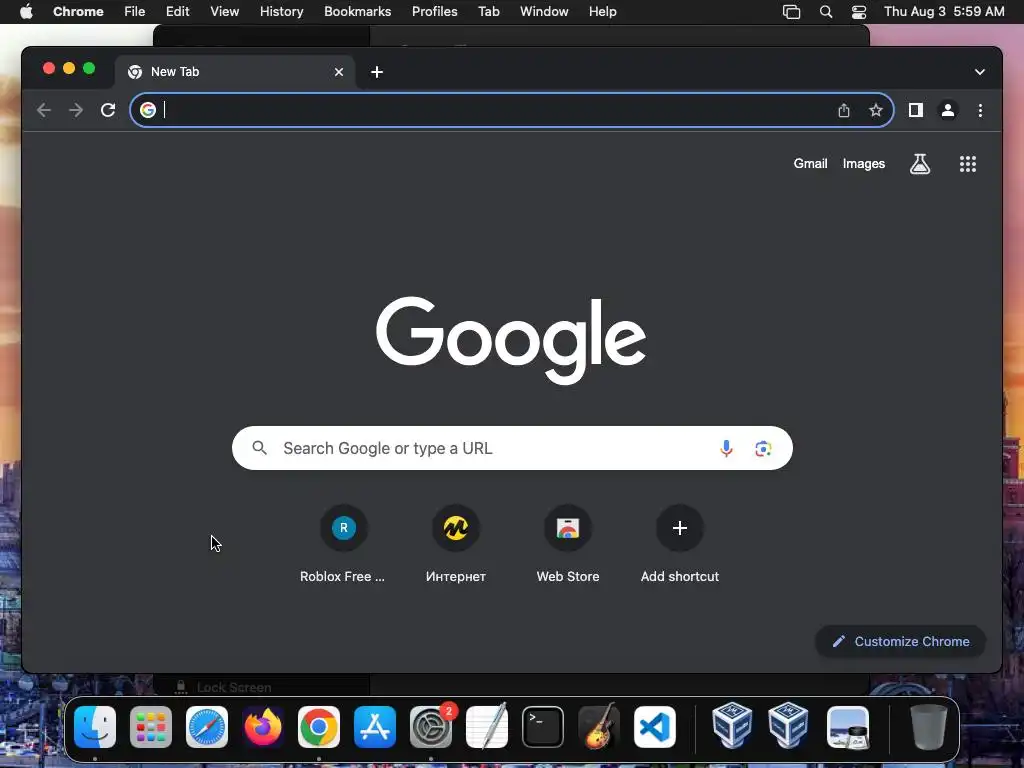Open the View menu
Image resolution: width=1024 pixels, height=768 pixels.
coord(224,12)
